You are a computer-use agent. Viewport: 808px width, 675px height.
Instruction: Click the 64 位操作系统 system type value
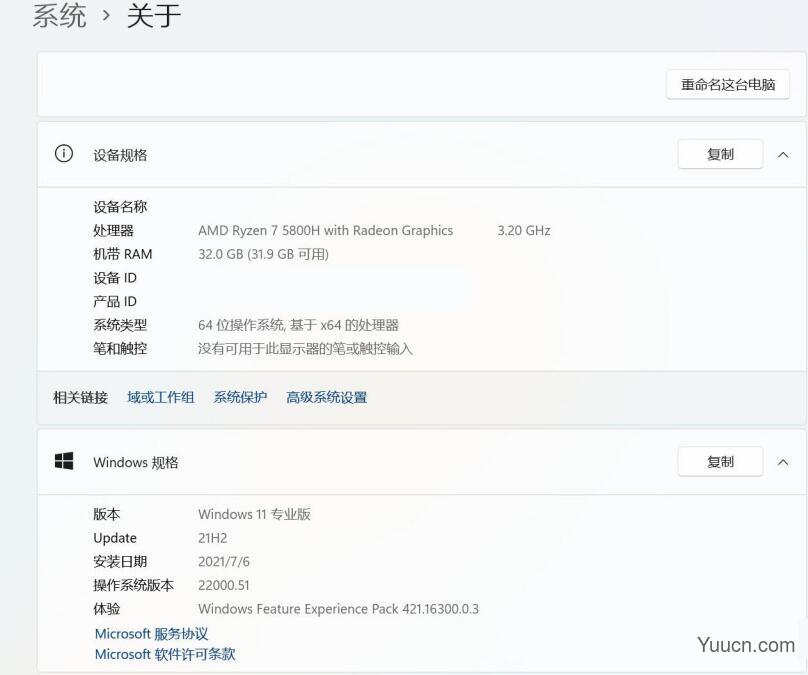click(x=298, y=325)
